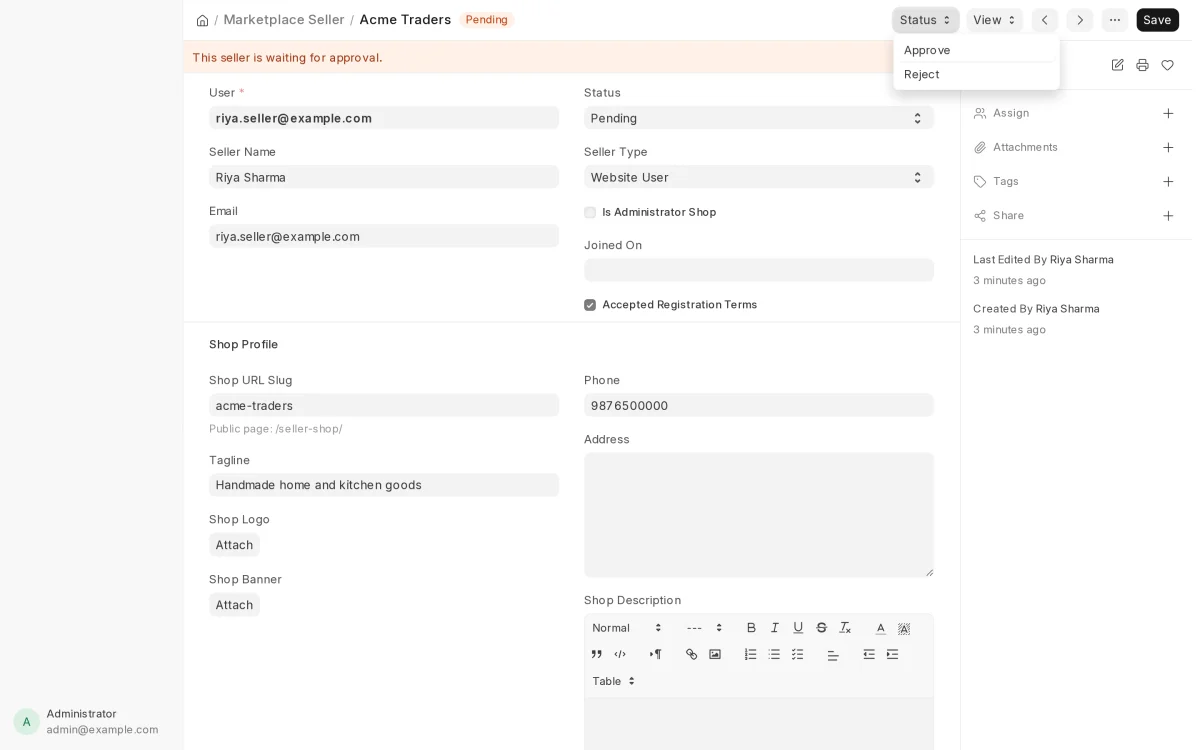Edit the Phone number field
Viewport: 1200px width, 750px height.
pos(759,405)
